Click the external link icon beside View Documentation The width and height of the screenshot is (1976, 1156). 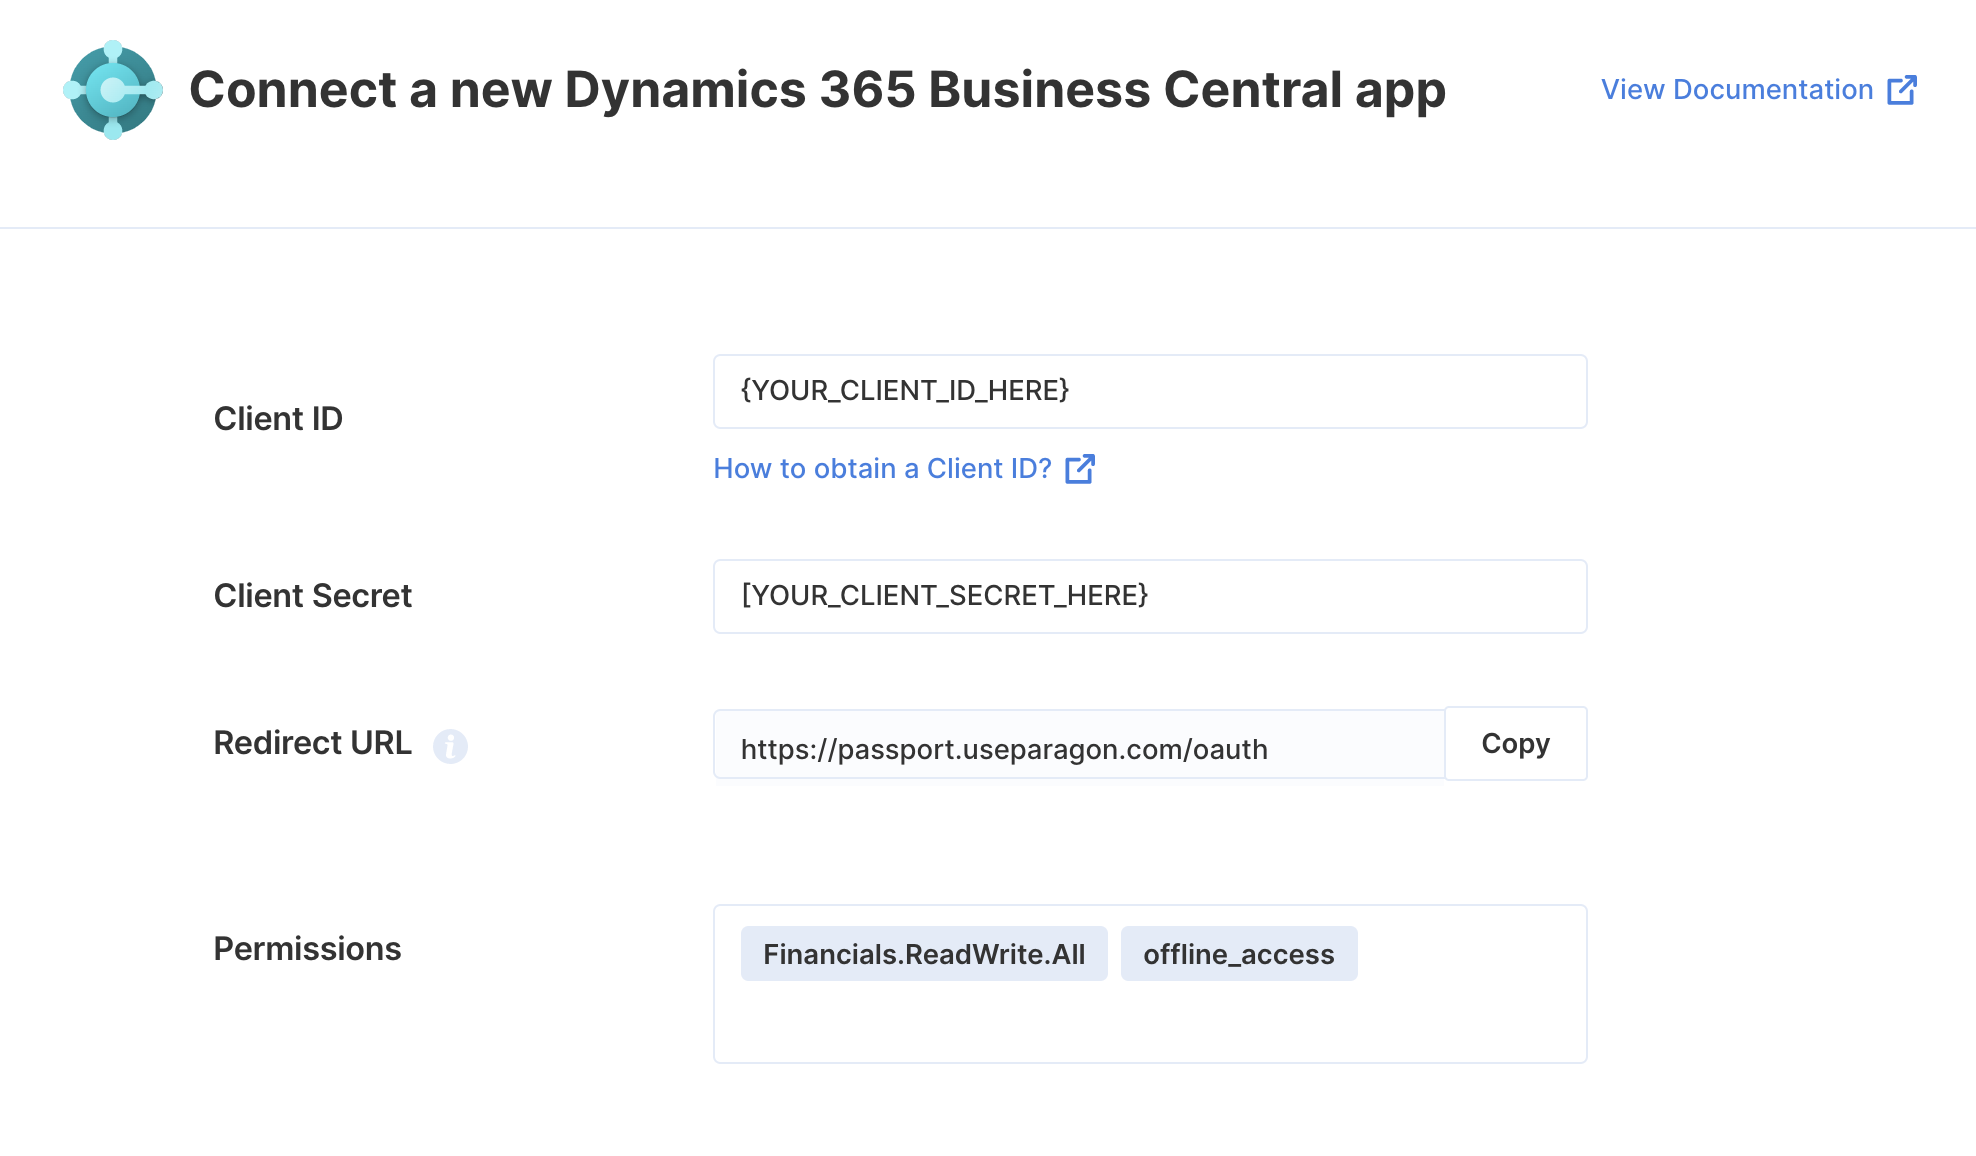pyautogui.click(x=1901, y=90)
